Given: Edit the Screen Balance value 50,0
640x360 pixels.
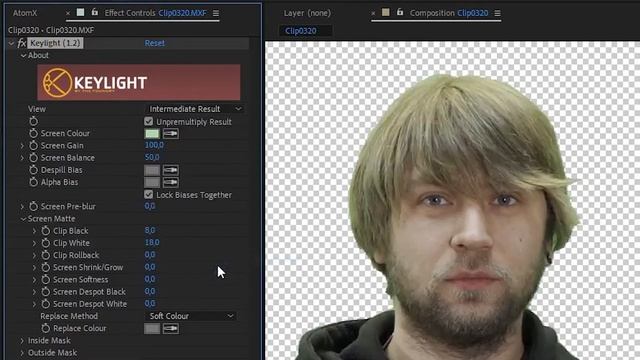Looking at the screenshot, I should (152, 158).
